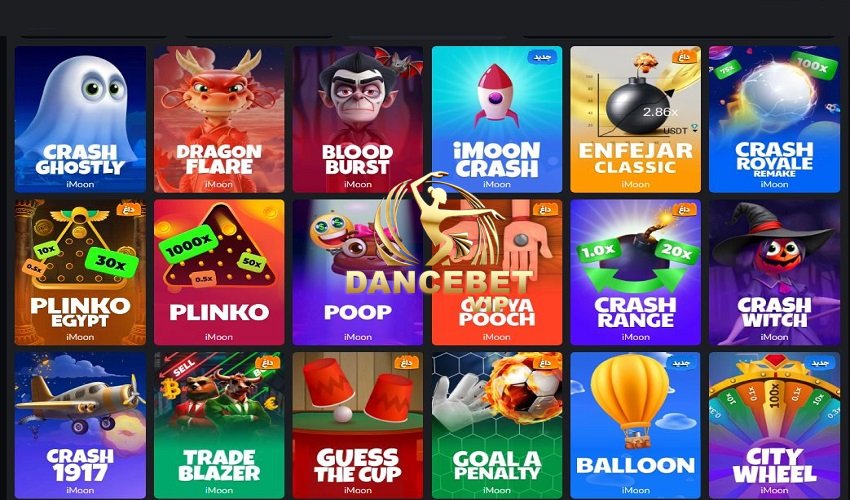Screen dimensions: 850x500
Task: Open the Crash Ghostly game tile
Action: 80,119
